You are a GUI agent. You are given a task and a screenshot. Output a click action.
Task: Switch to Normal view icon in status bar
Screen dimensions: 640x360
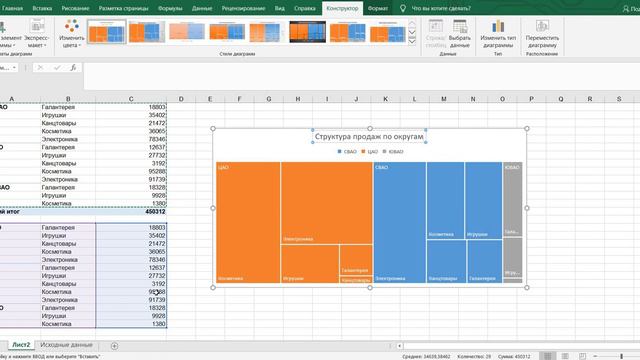click(548, 356)
